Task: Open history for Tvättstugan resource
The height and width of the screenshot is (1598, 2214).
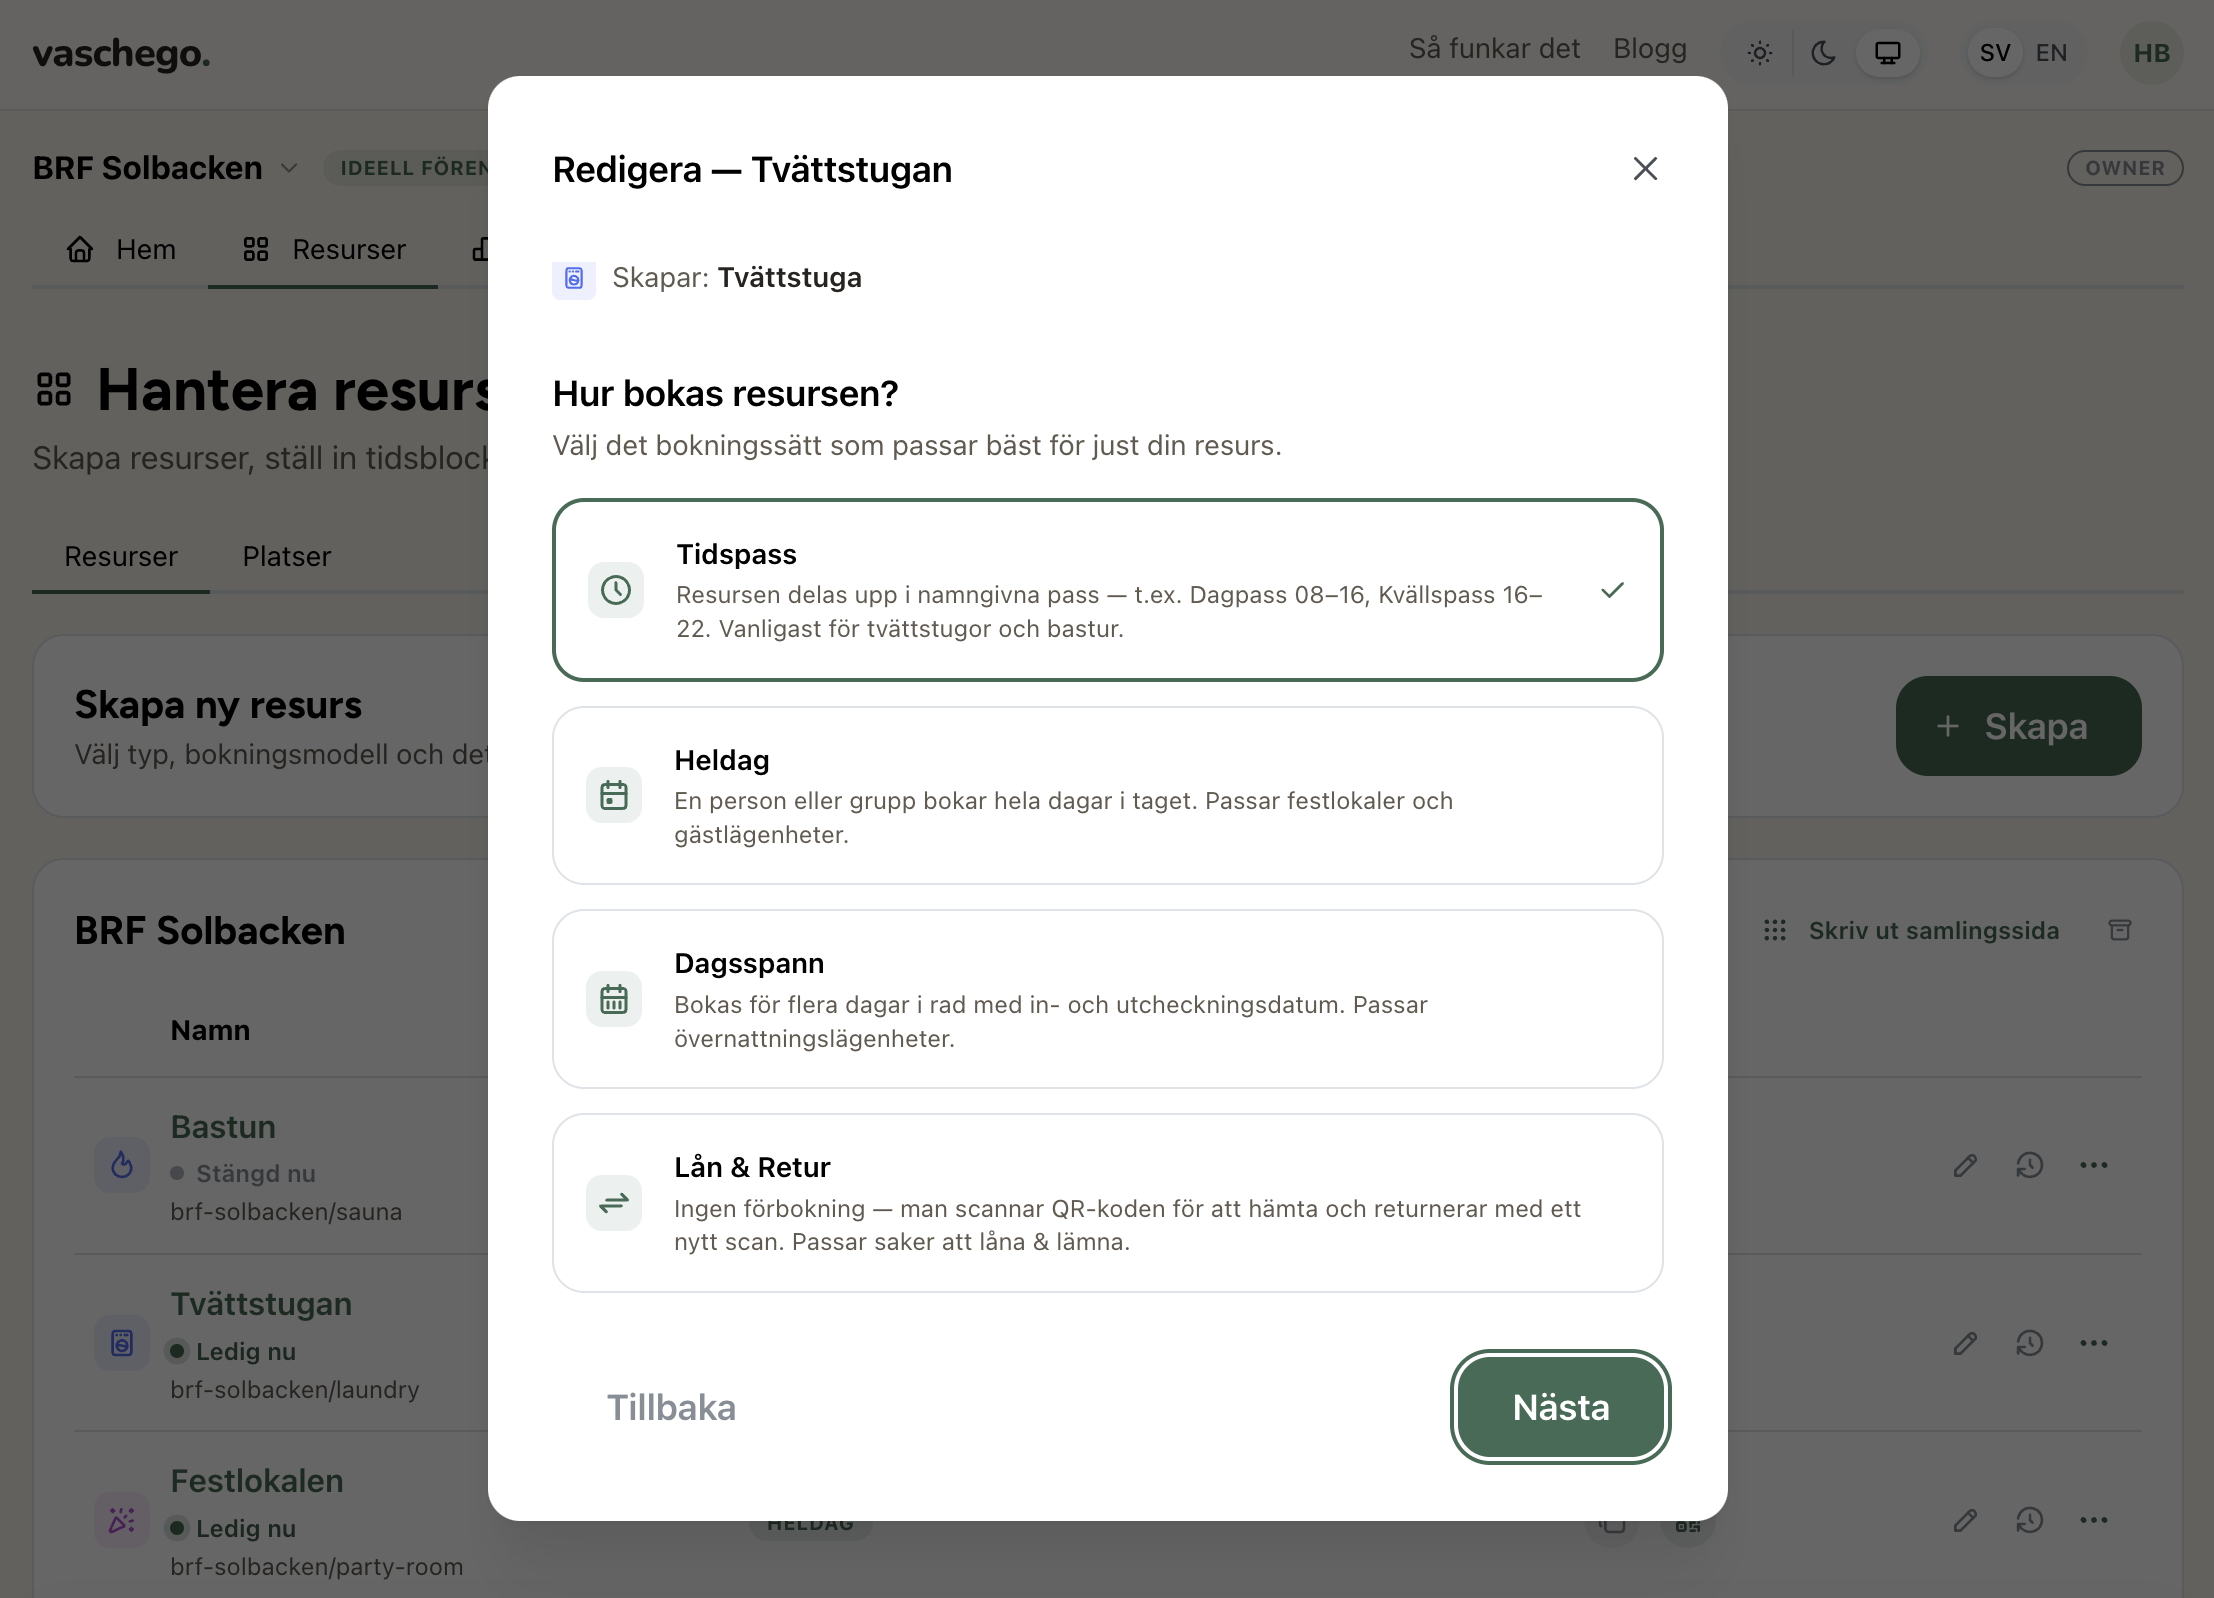Action: [x=2029, y=1343]
